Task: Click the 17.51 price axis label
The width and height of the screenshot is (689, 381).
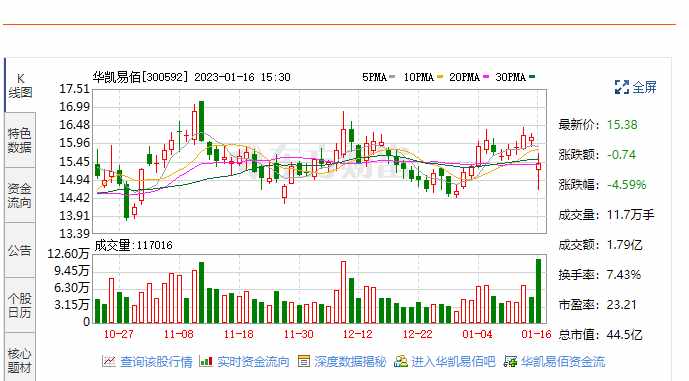Action: pyautogui.click(x=74, y=89)
